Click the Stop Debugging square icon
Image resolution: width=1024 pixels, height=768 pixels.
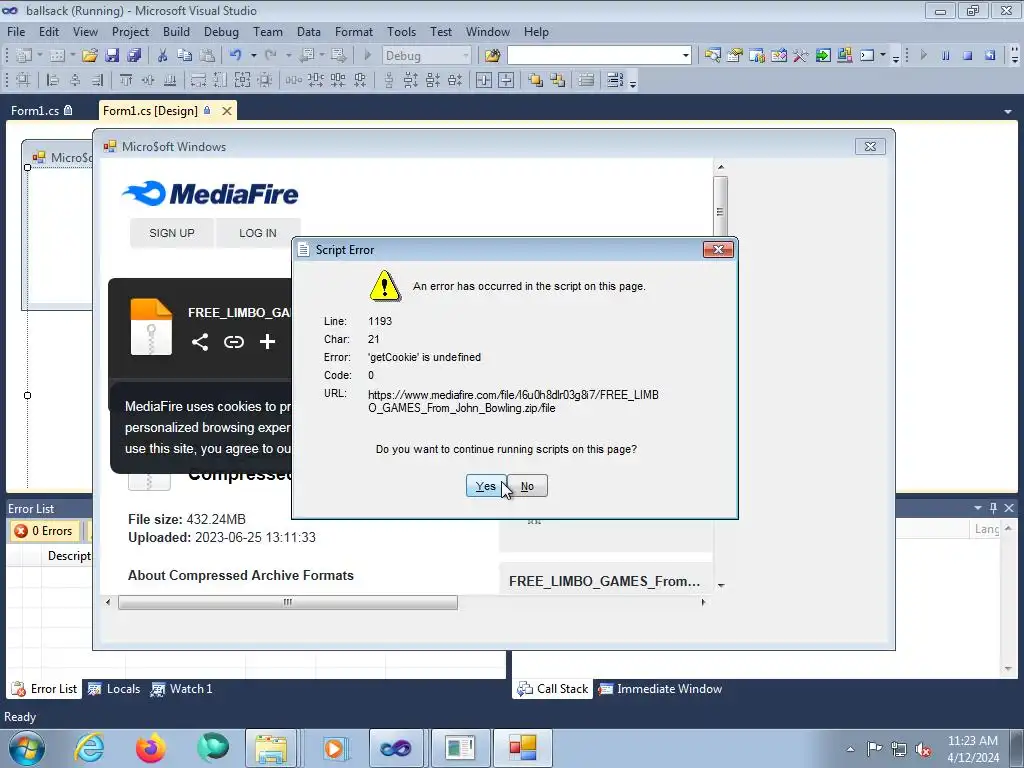tap(968, 56)
